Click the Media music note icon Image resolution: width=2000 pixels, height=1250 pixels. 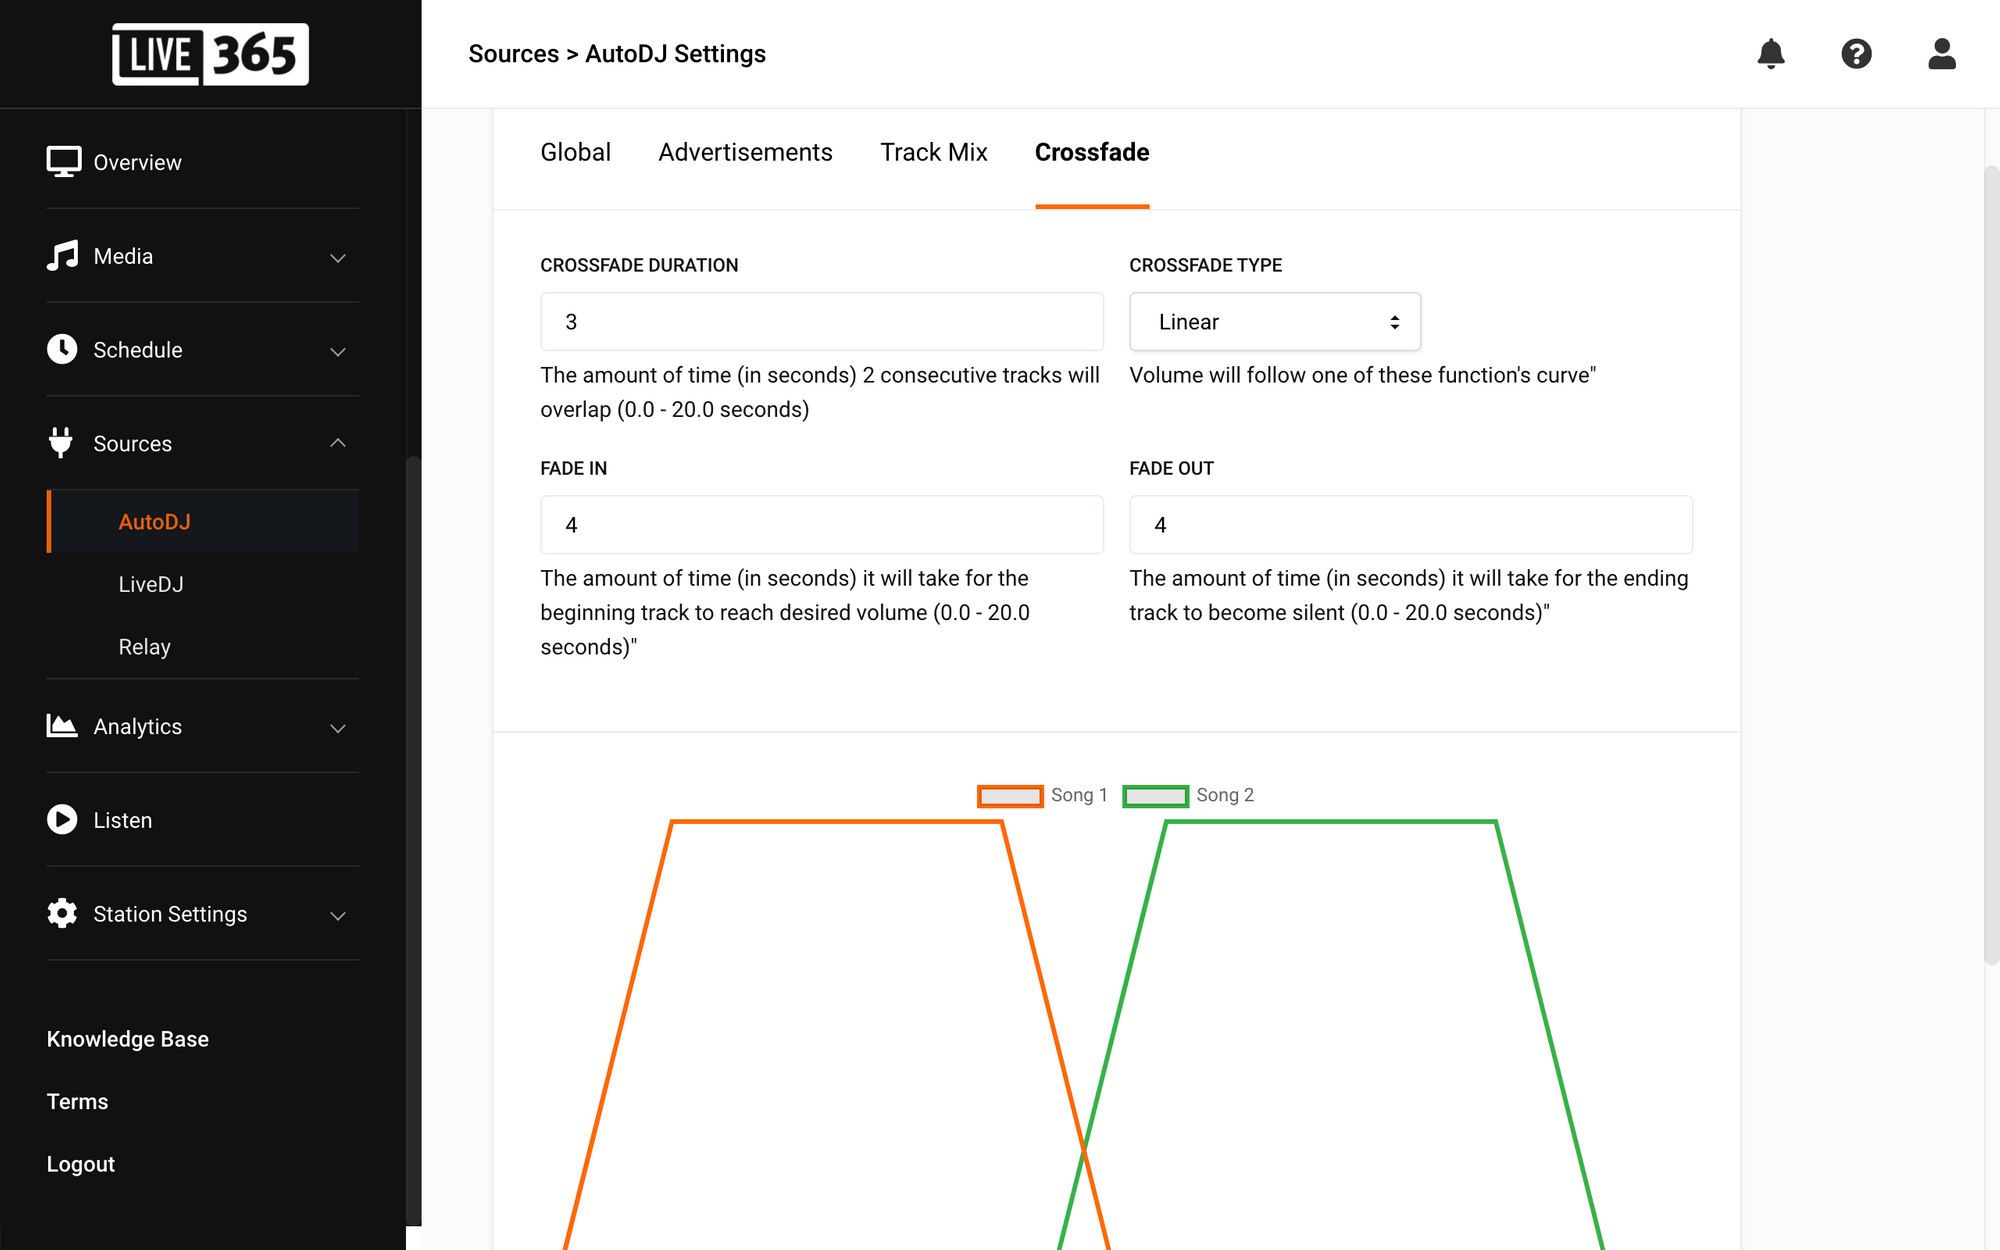click(62, 256)
